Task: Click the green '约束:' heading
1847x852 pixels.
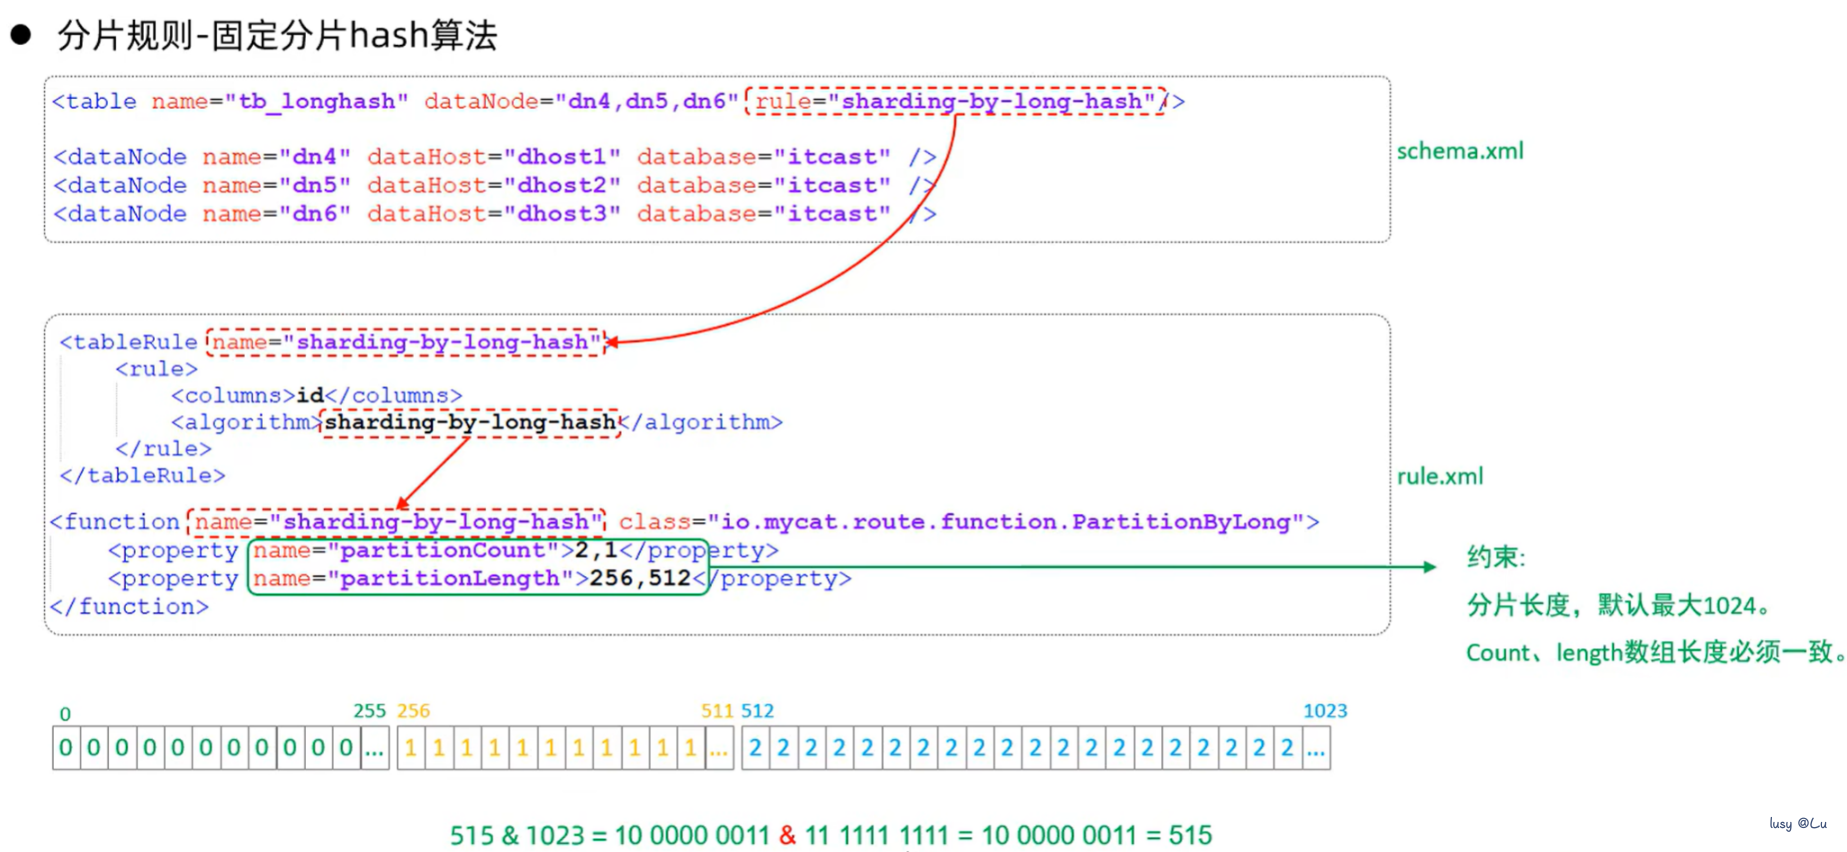Action: coord(1496,557)
